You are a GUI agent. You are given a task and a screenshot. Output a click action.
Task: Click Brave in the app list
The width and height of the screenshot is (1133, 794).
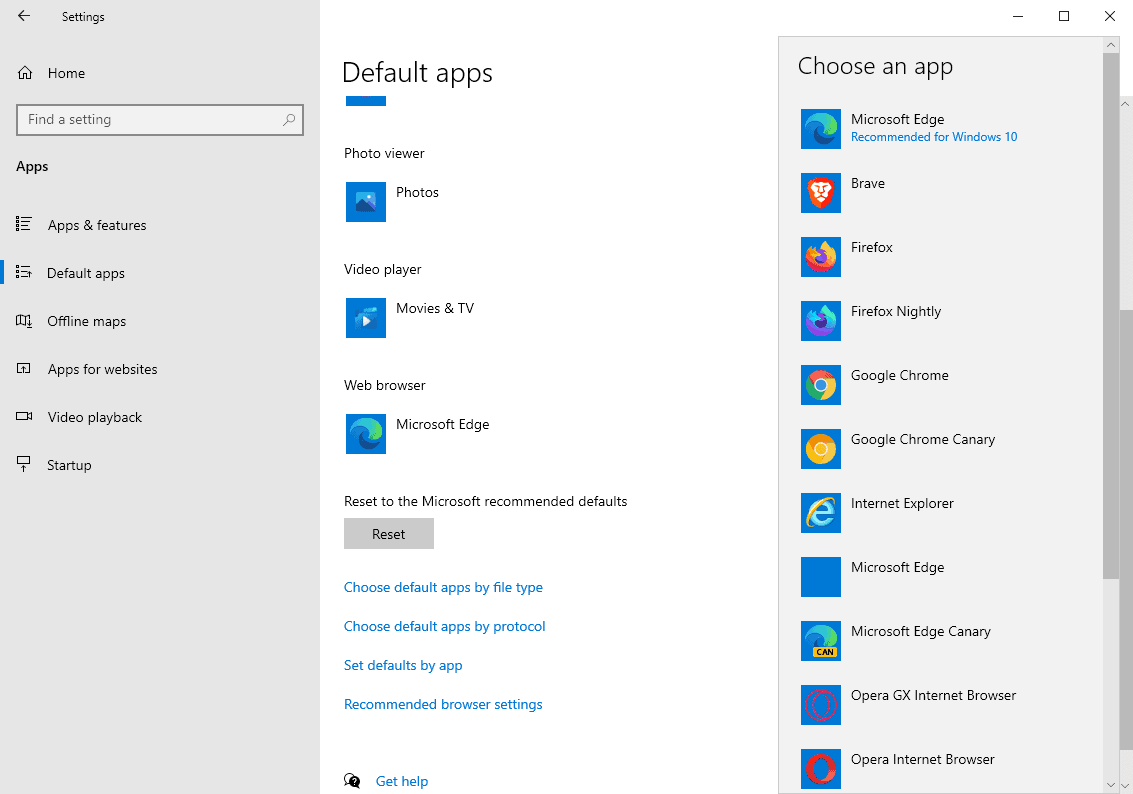(x=867, y=184)
